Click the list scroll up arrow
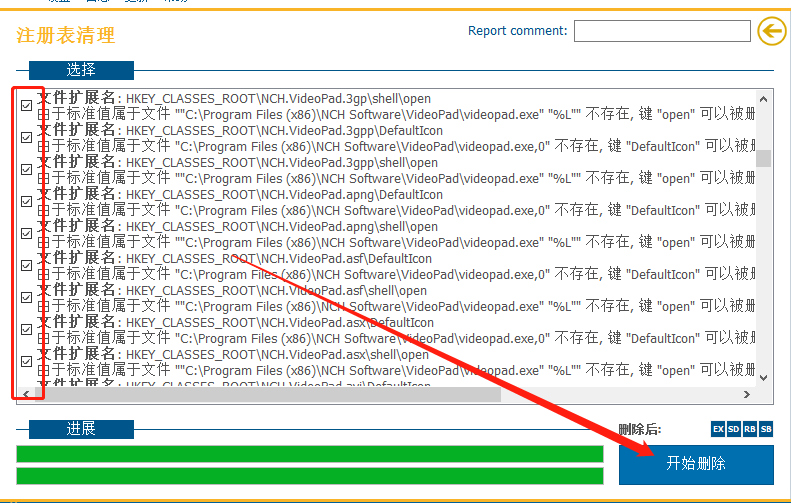The height and width of the screenshot is (504, 792). (763, 99)
